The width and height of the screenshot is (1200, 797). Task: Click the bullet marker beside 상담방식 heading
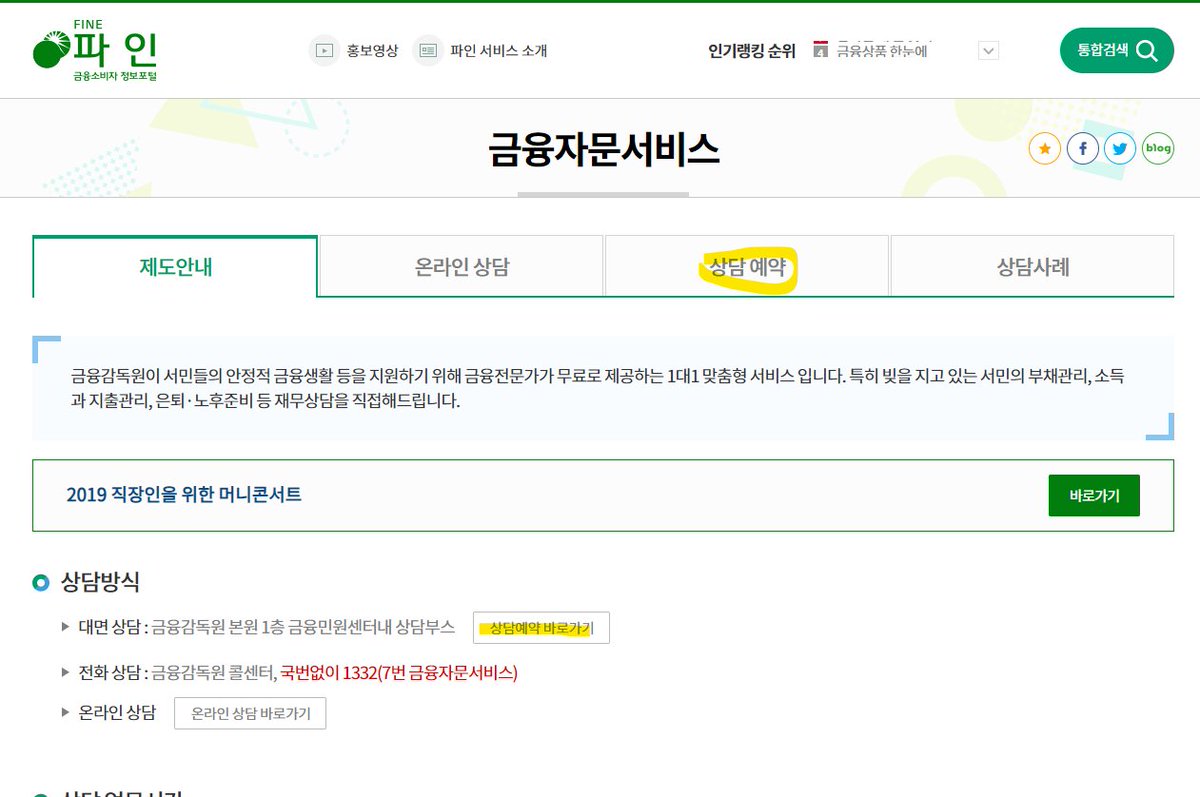coord(40,582)
